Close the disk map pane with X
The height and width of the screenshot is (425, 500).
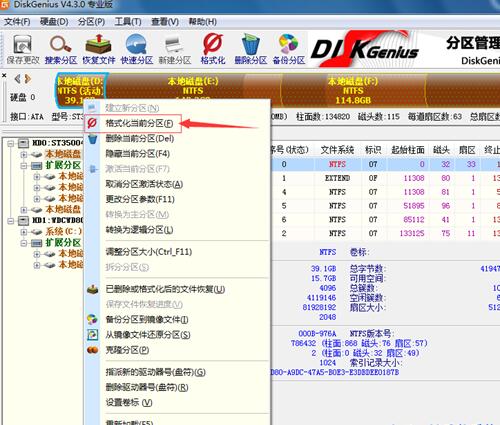(x=4, y=76)
